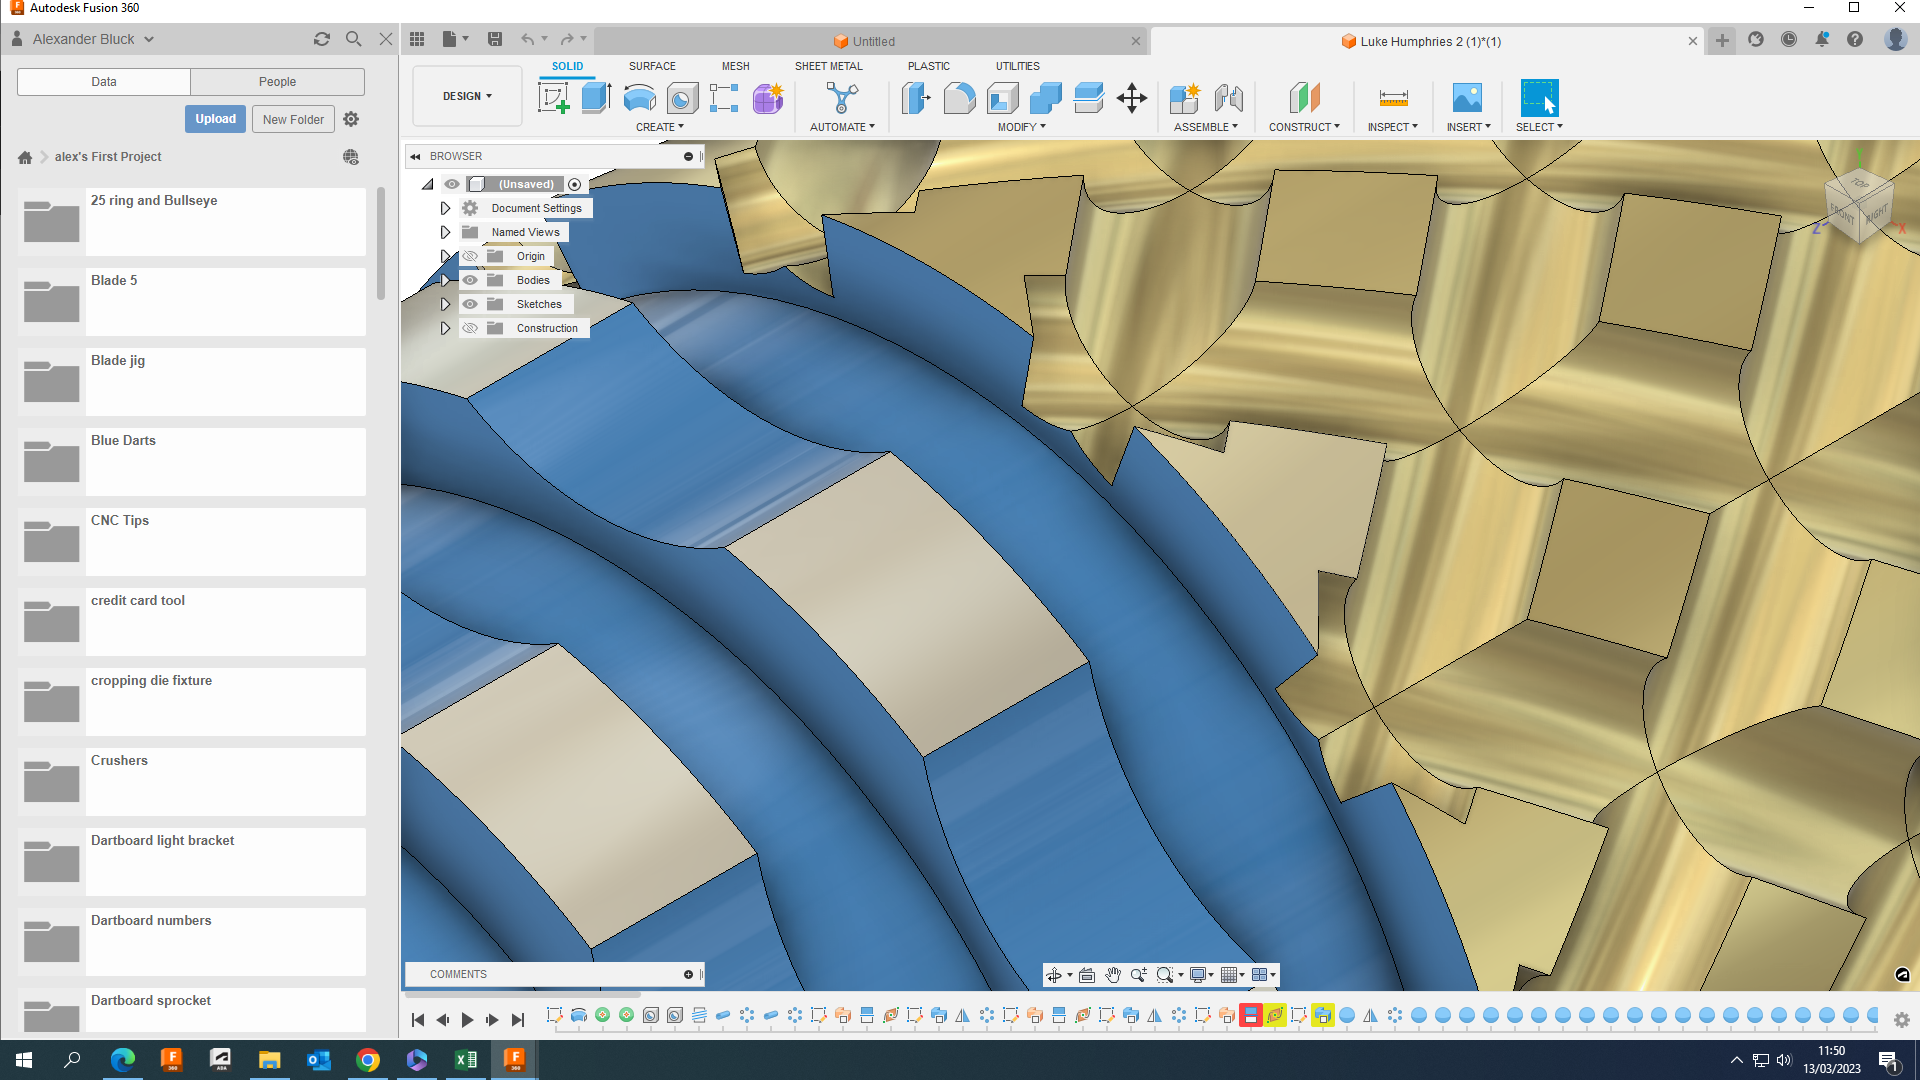Select the Fillet tool

959,98
